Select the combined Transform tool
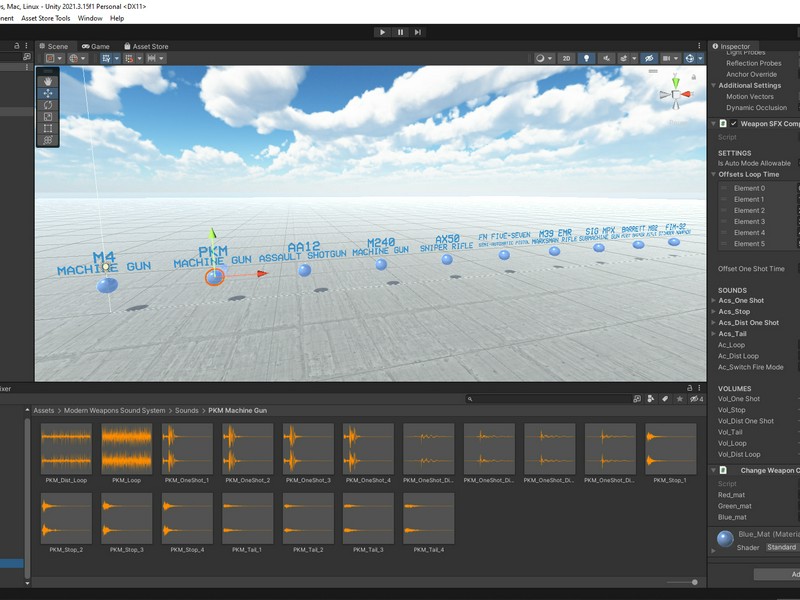 48,140
